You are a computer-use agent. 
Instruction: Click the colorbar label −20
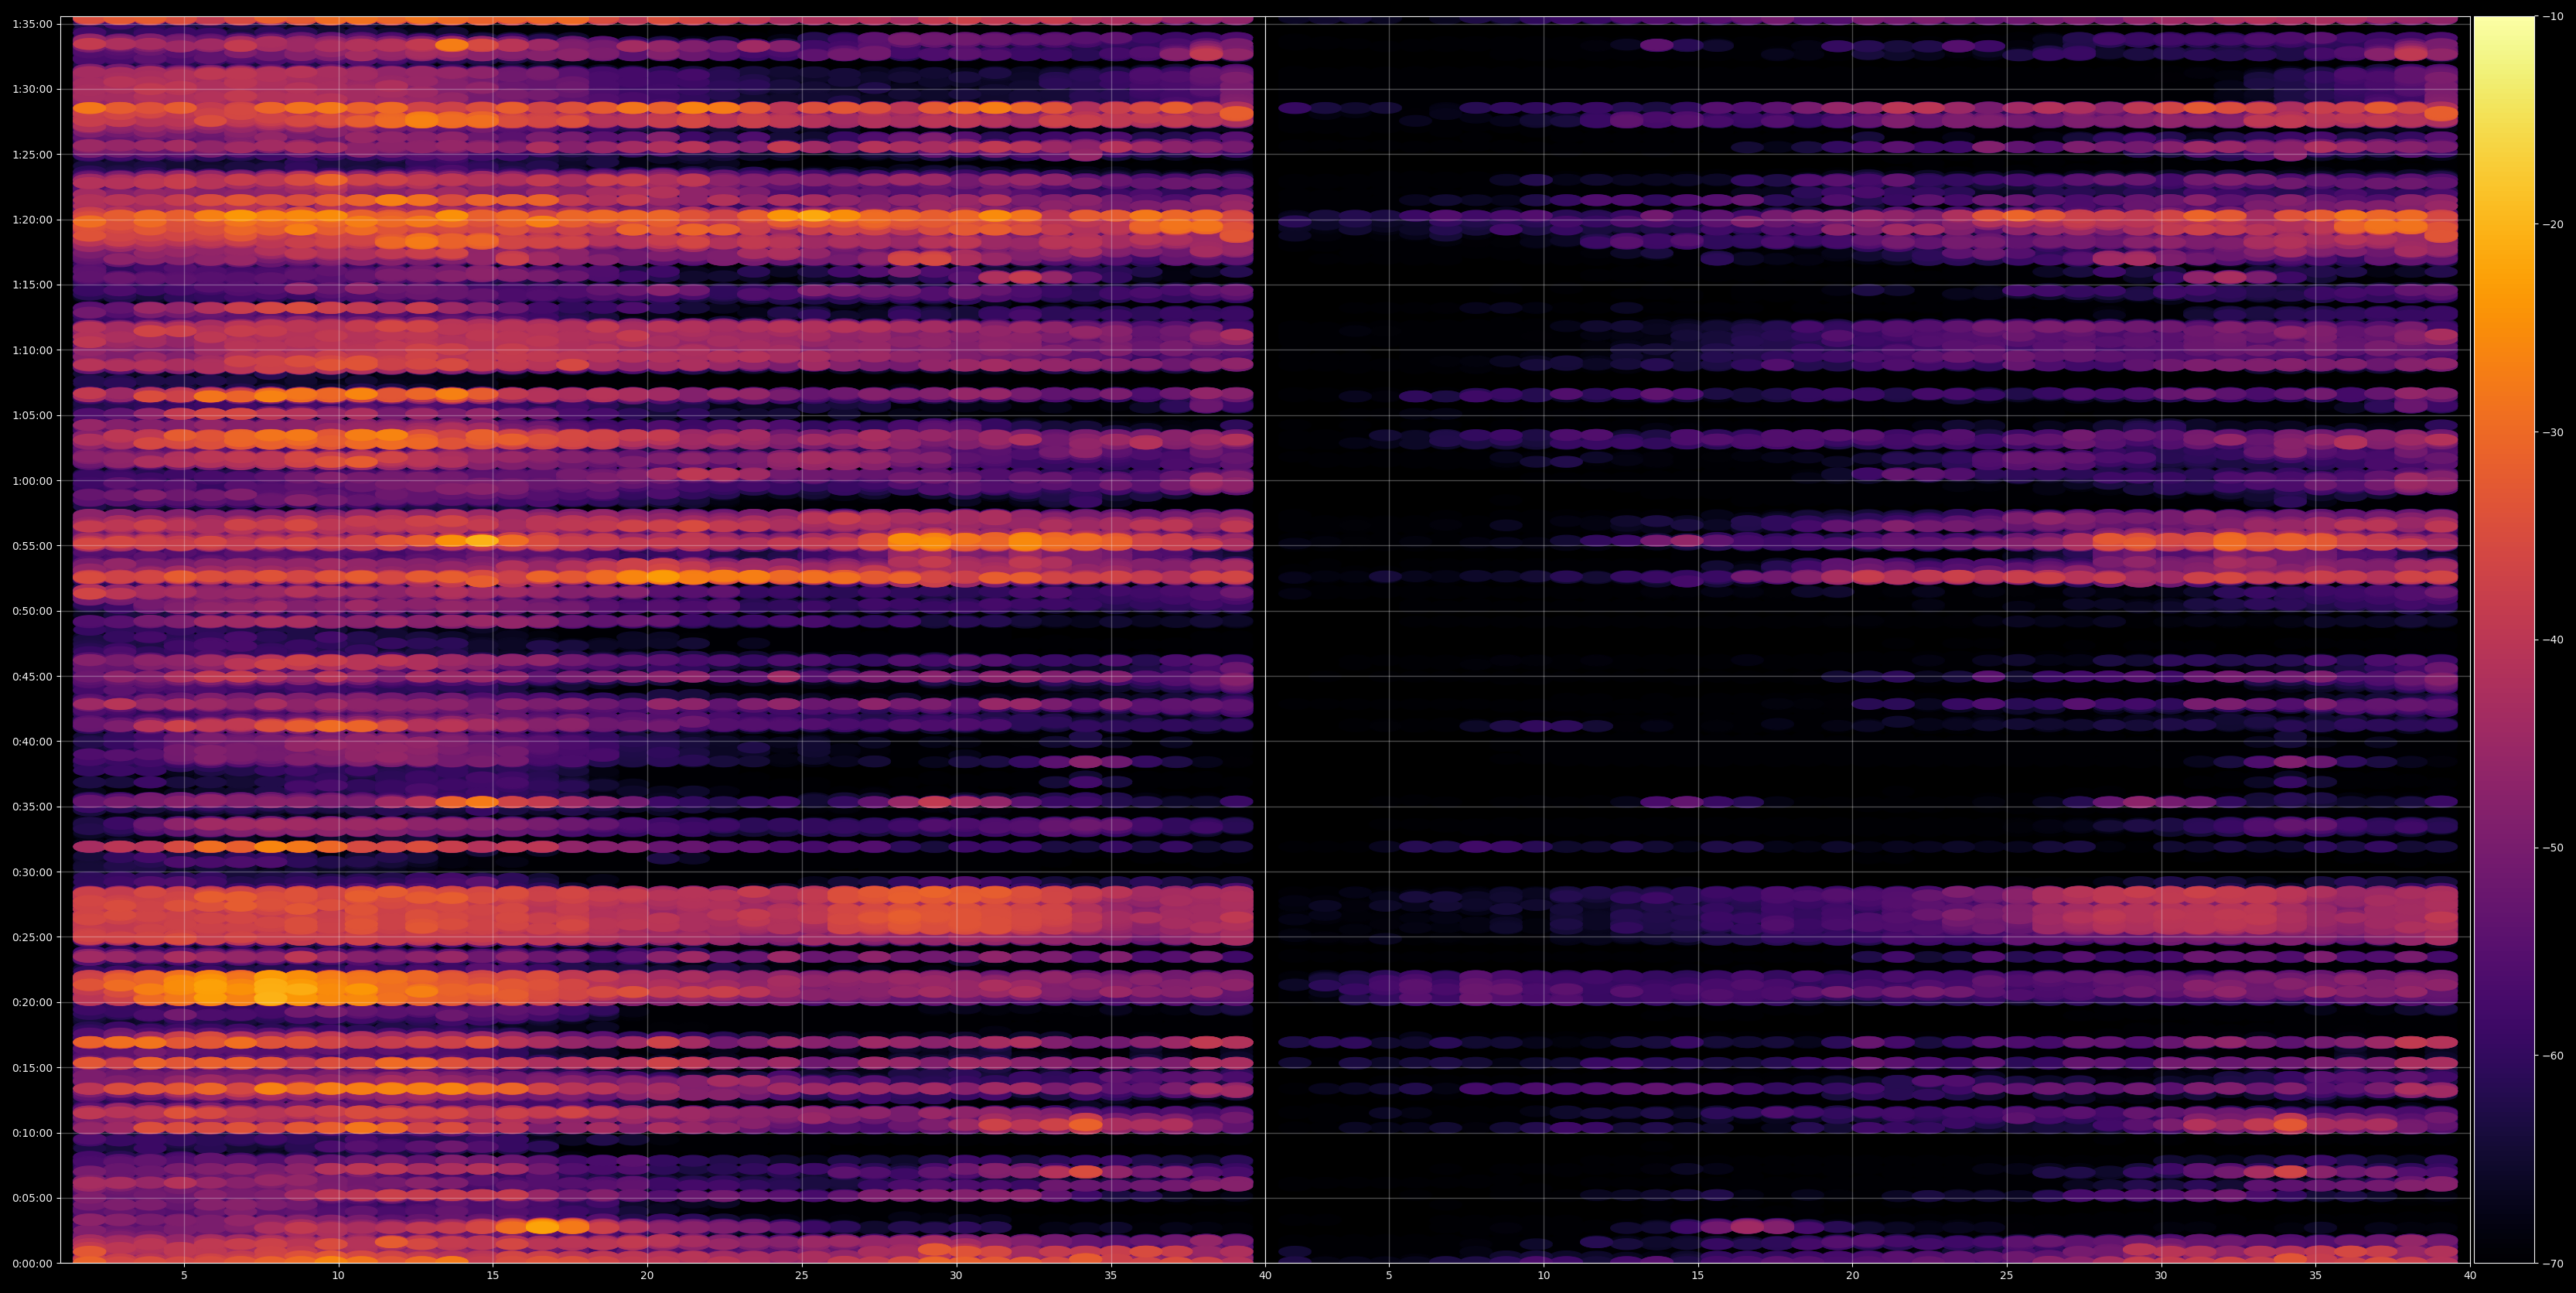pyautogui.click(x=2552, y=224)
